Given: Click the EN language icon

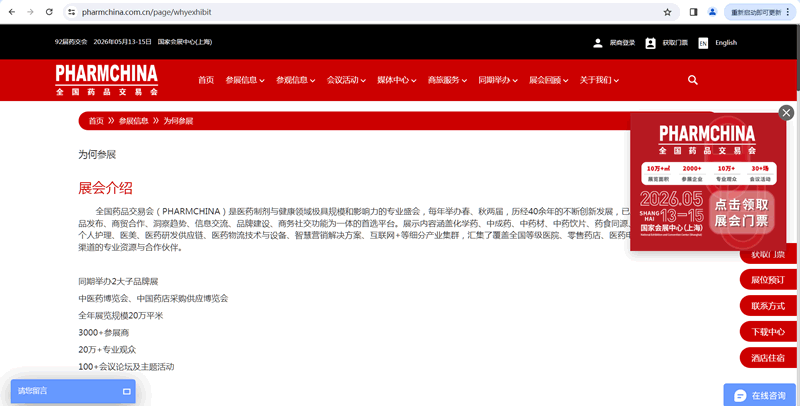Looking at the screenshot, I should click(703, 43).
